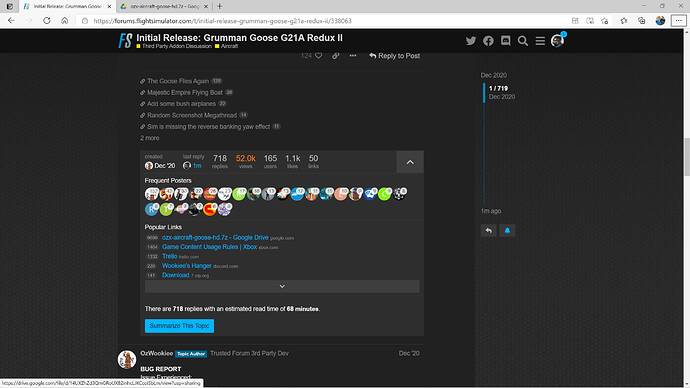This screenshot has height=388, width=690.
Task: Open ozx-aircraft-goose-hd.7z Google Drive link
Action: [x=215, y=238]
